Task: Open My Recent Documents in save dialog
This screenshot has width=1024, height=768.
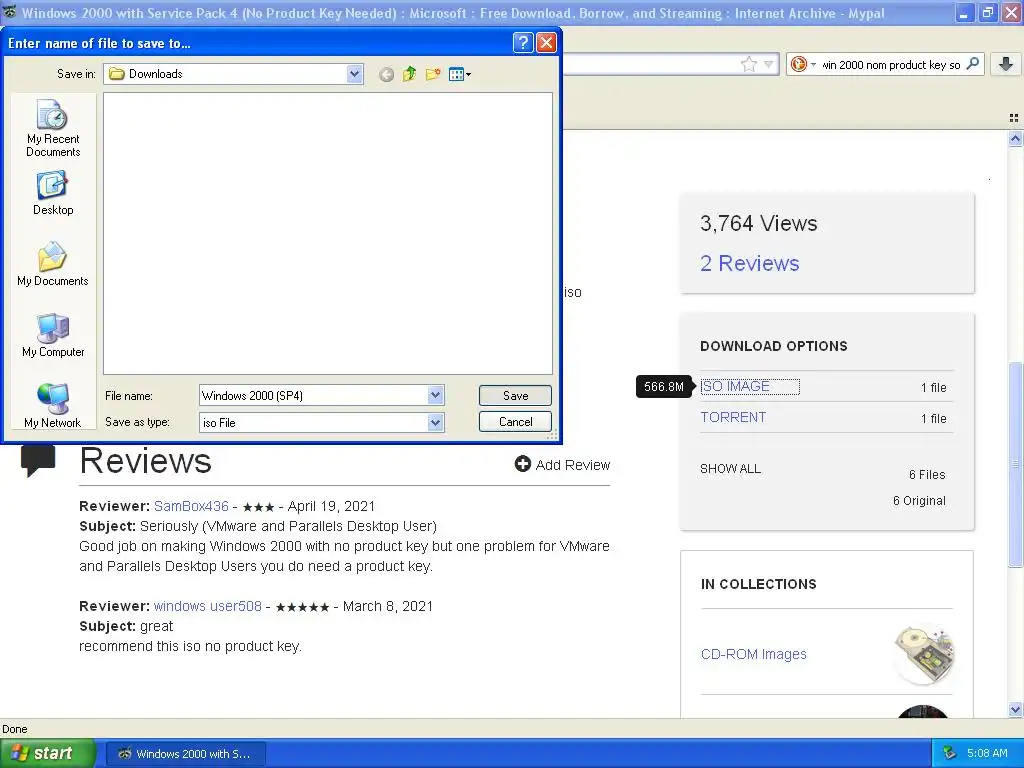Action: (53, 129)
